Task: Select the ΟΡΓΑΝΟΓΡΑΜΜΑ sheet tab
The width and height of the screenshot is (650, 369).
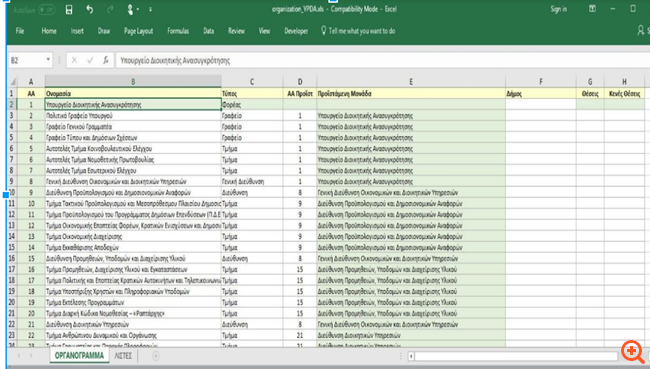Action: pyautogui.click(x=79, y=356)
